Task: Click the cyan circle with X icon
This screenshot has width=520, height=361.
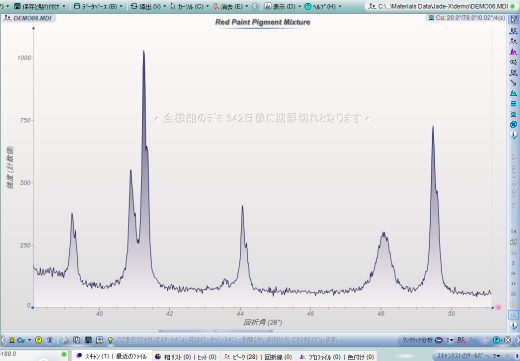Action: 513,124
